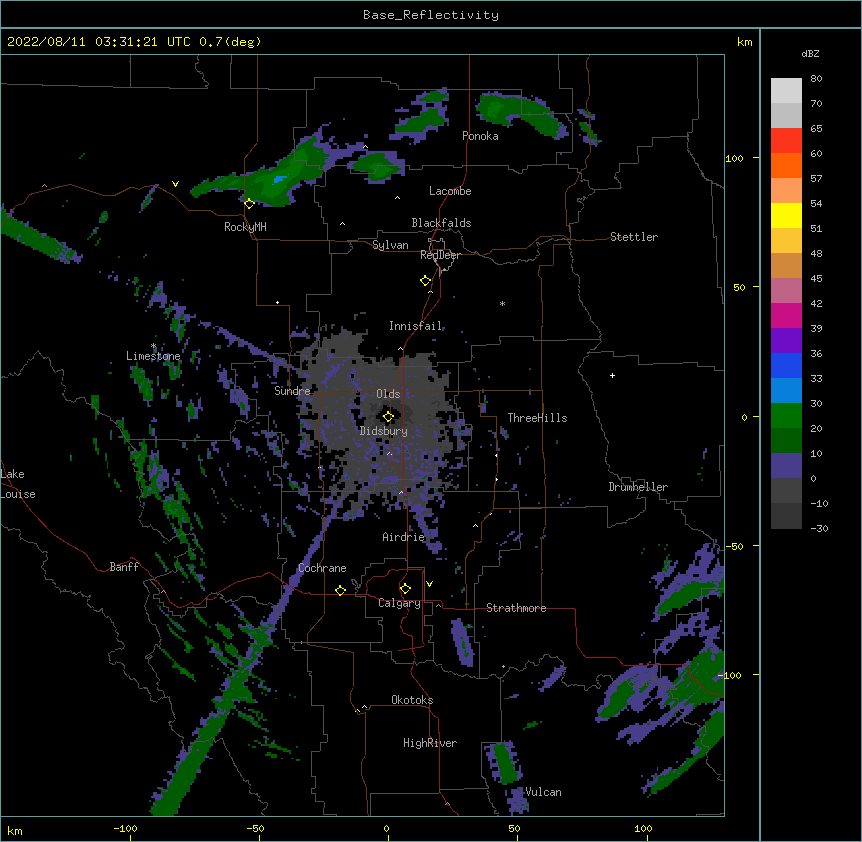Image resolution: width=862 pixels, height=842 pixels.
Task: Click the white asterisk east of Innisfail
Action: click(502, 303)
